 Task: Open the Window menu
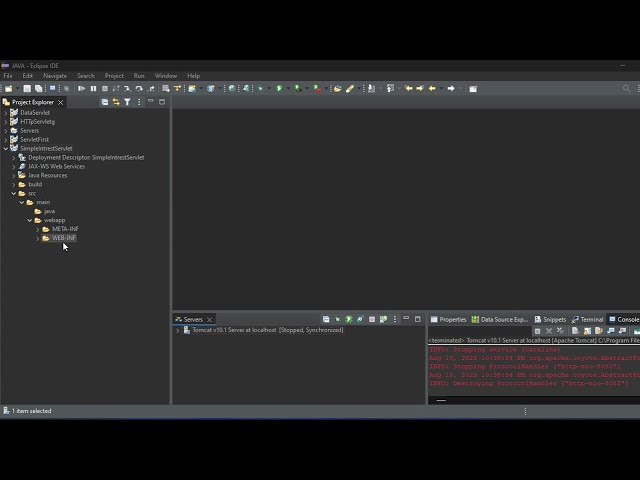click(165, 76)
